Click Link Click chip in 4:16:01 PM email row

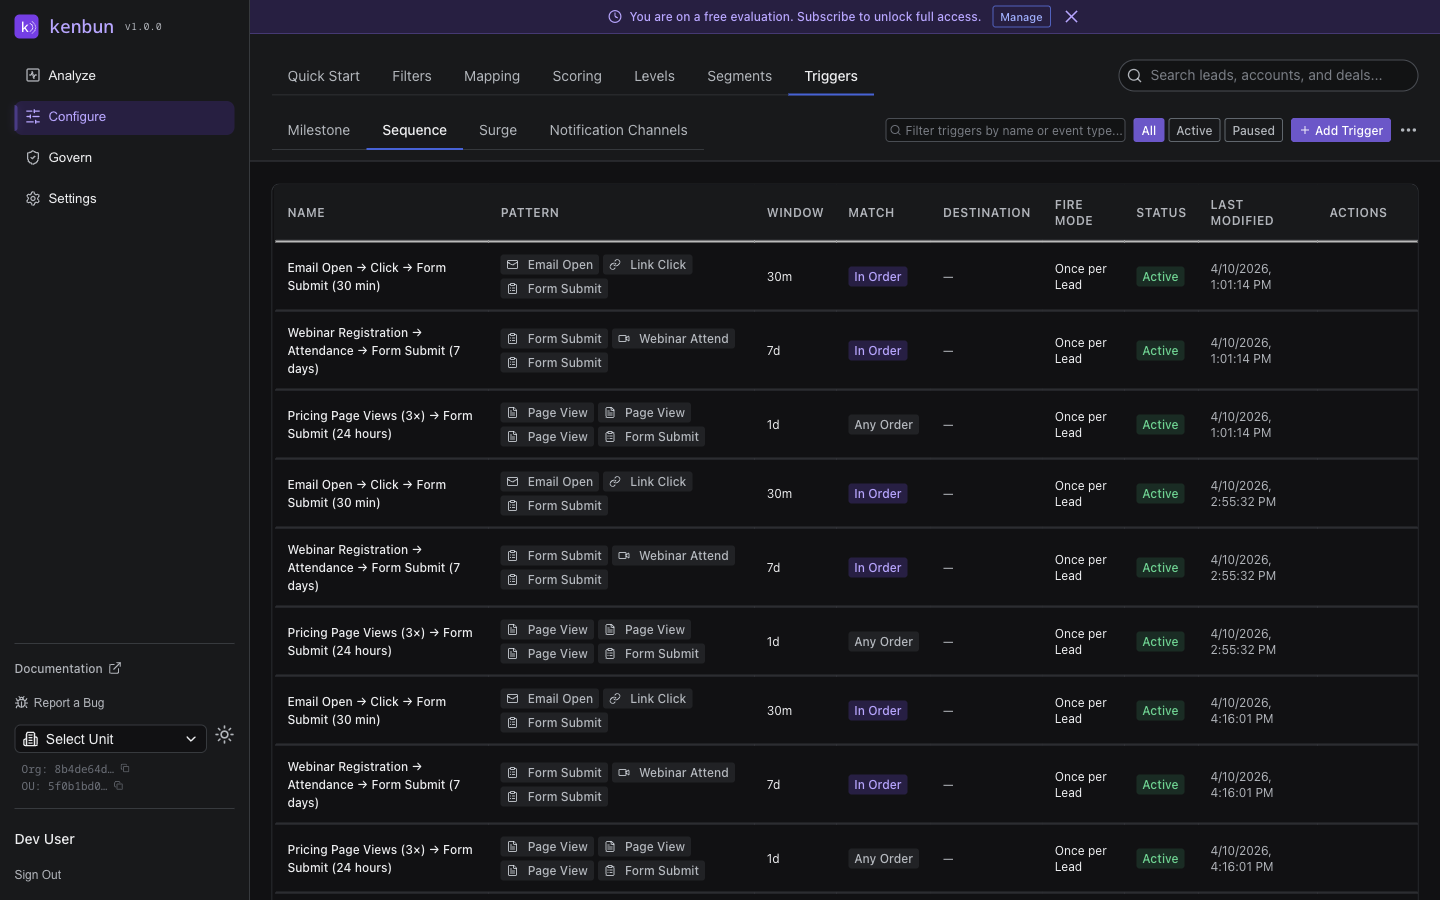(x=648, y=699)
